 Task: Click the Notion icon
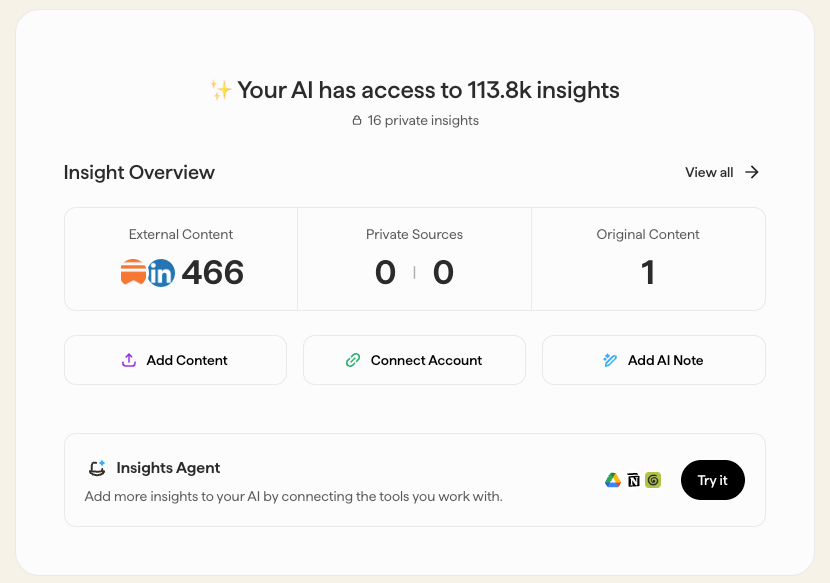pyautogui.click(x=634, y=480)
